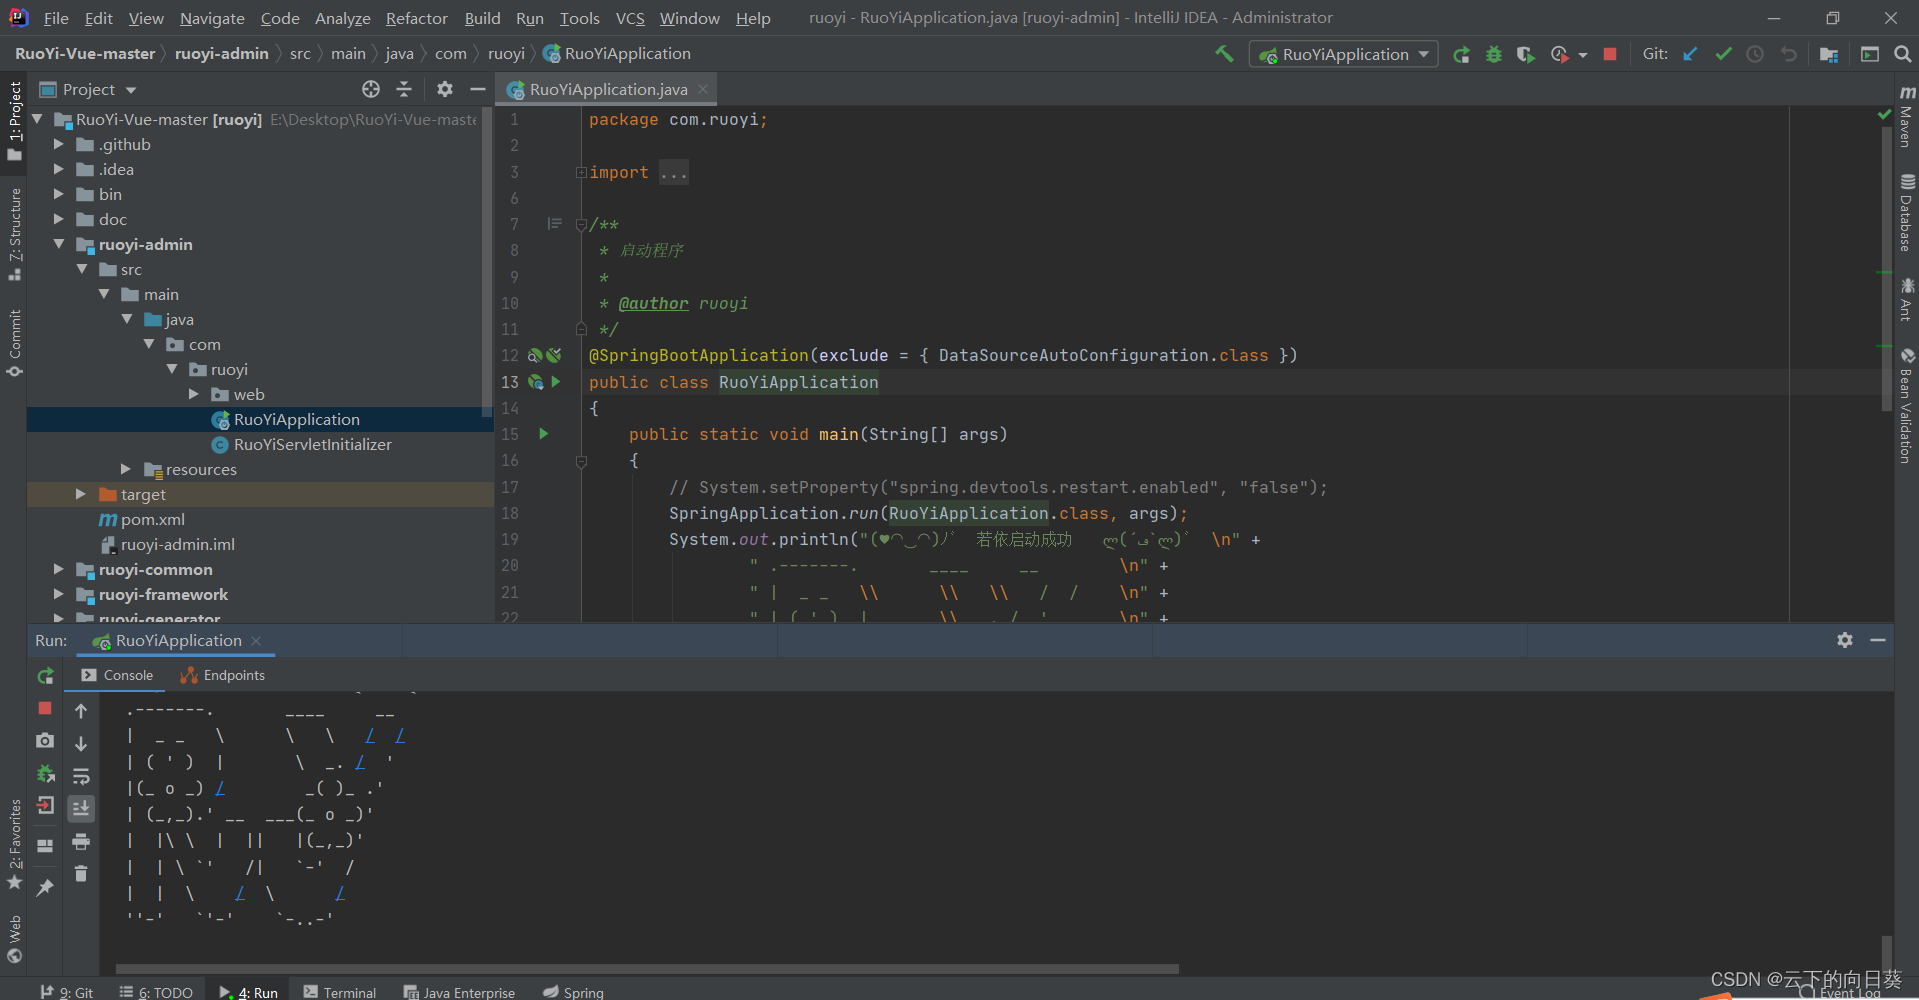Click the print icon in Run panel
Image resolution: width=1919 pixels, height=1000 pixels.
[x=81, y=842]
